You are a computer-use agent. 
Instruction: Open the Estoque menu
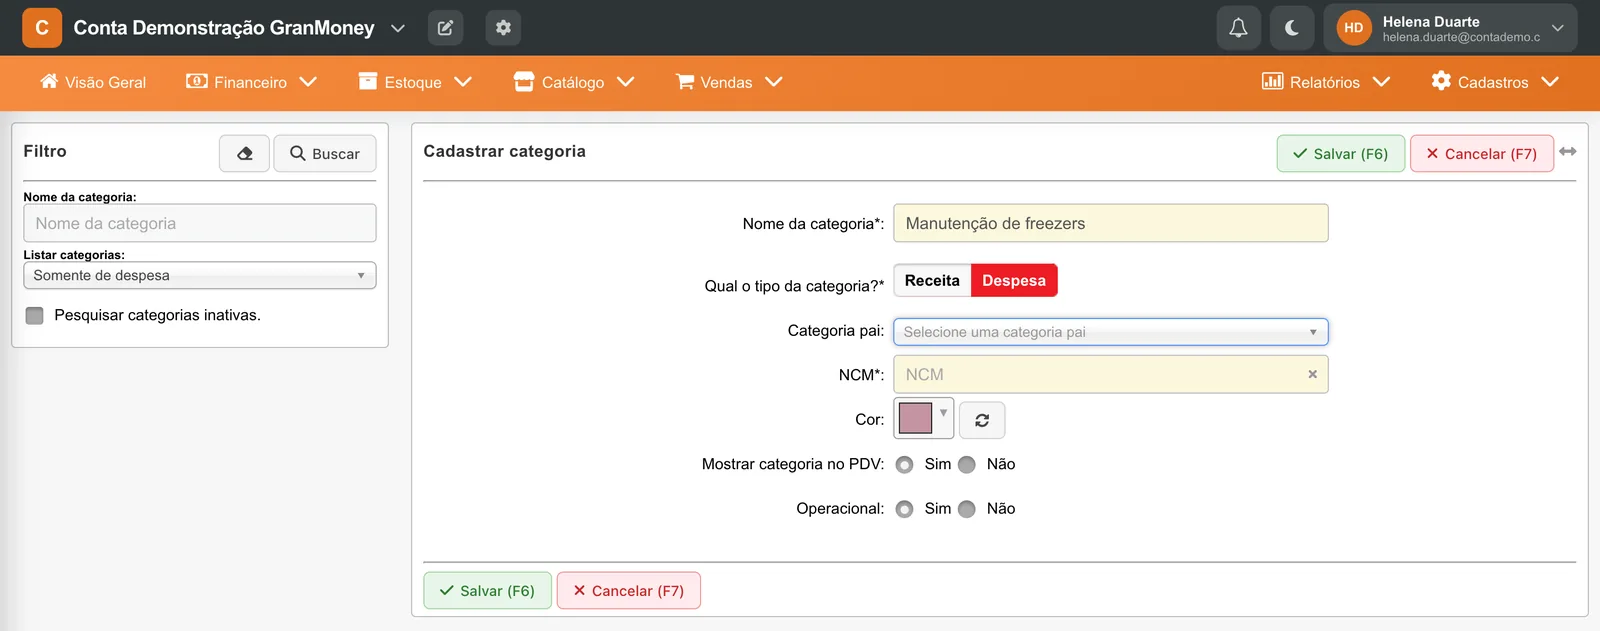415,82
